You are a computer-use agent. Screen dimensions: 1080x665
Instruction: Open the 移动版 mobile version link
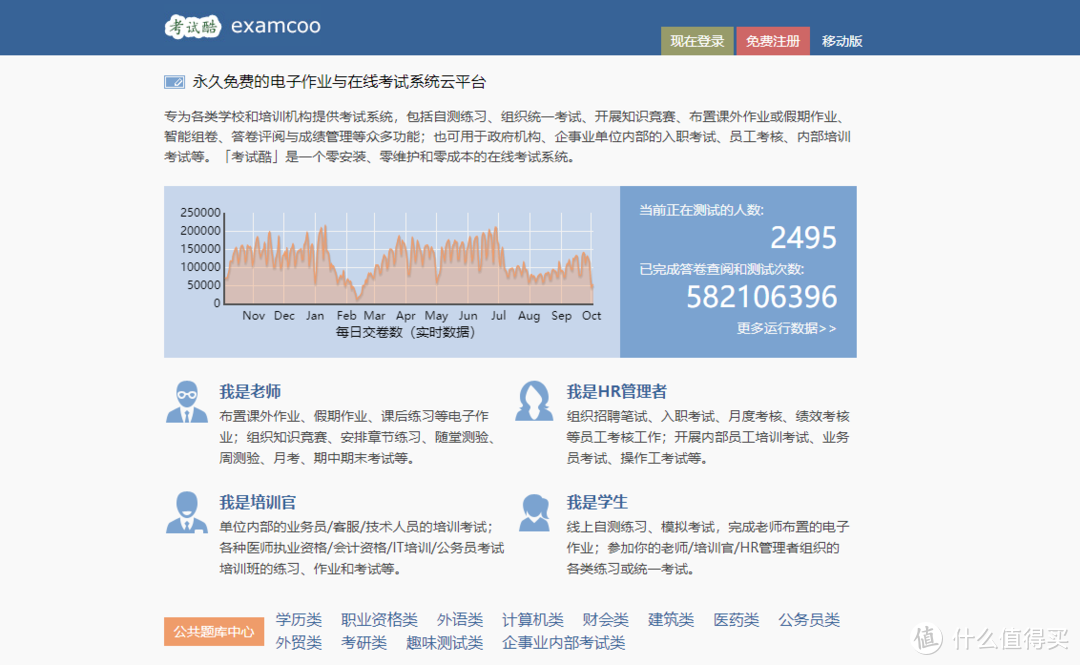coord(842,41)
